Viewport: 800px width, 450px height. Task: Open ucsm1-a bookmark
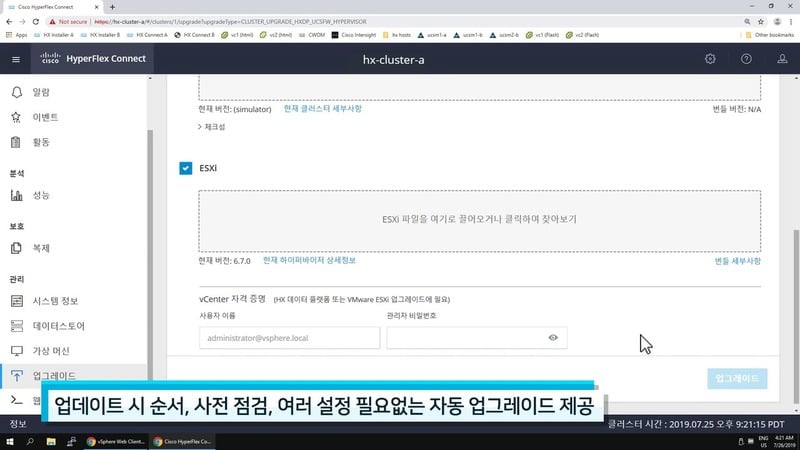(x=432, y=35)
